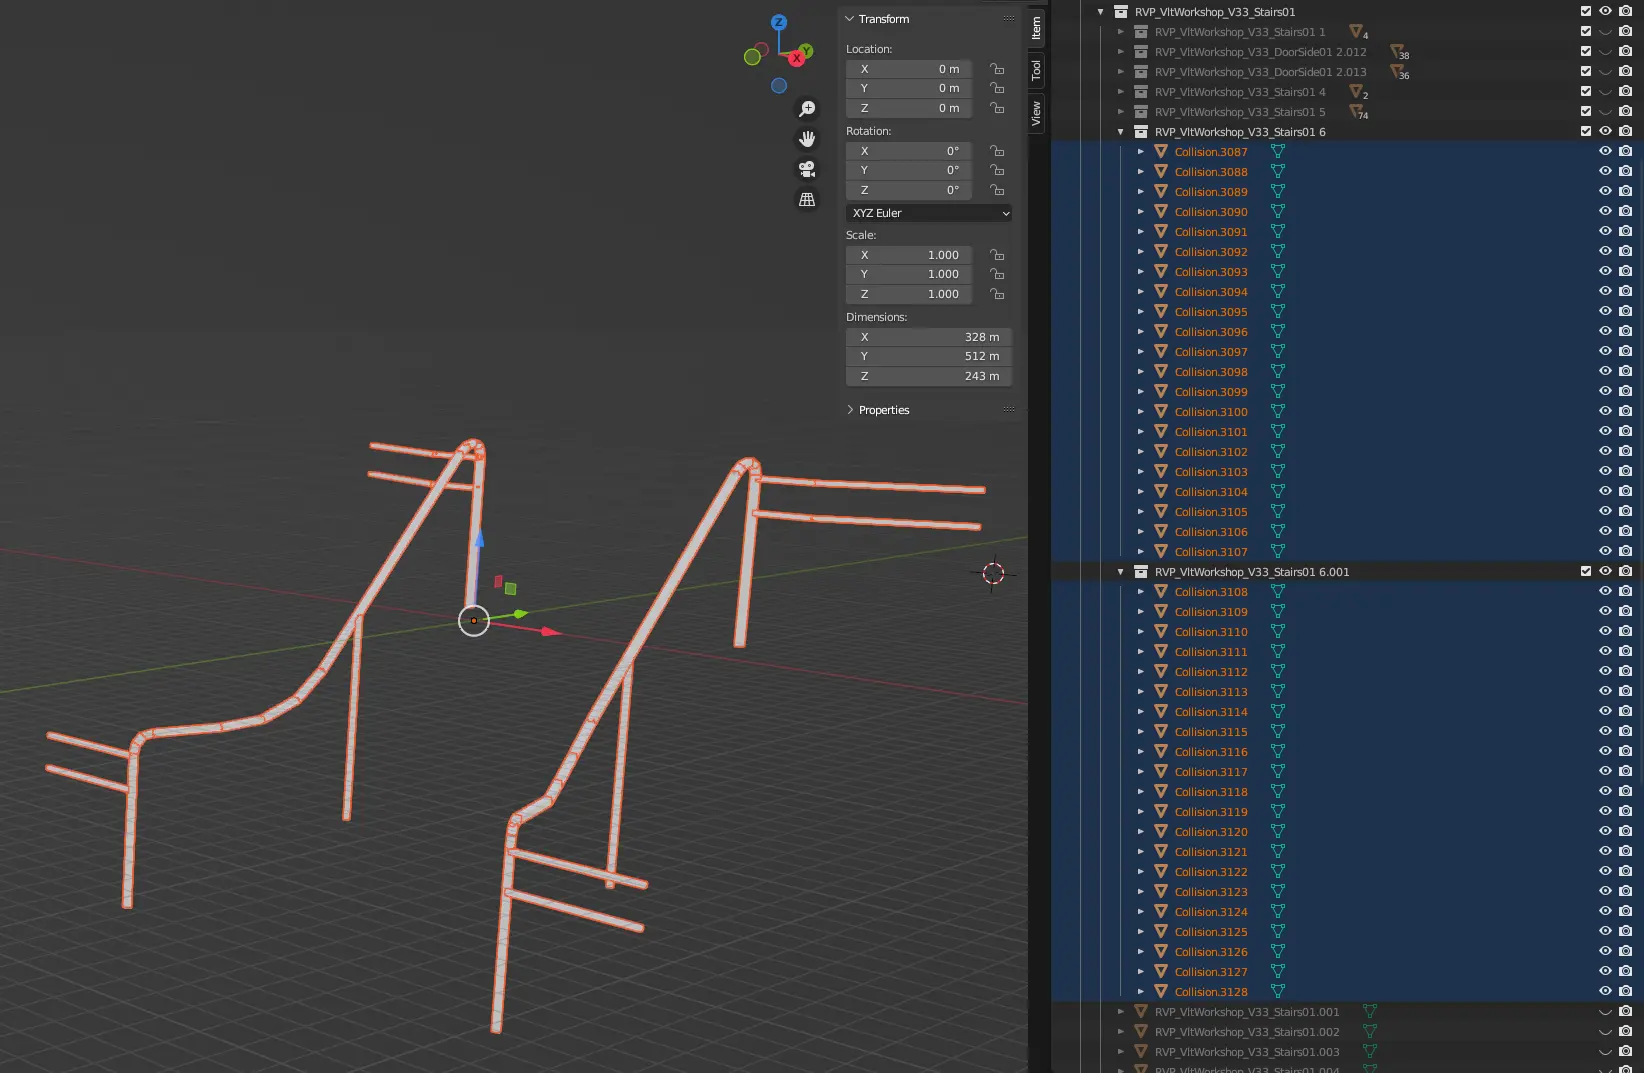Toggle render camera icon for Collision.3090
Screen dimensions: 1644x1073
(1625, 211)
